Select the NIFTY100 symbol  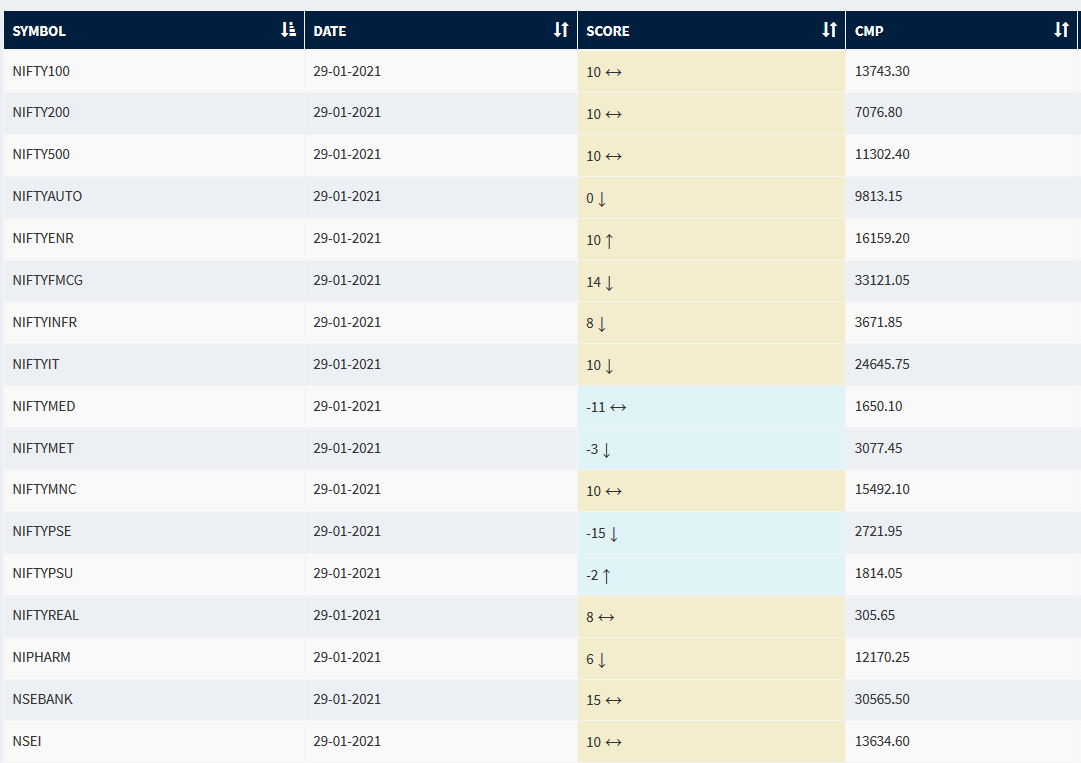click(x=41, y=71)
